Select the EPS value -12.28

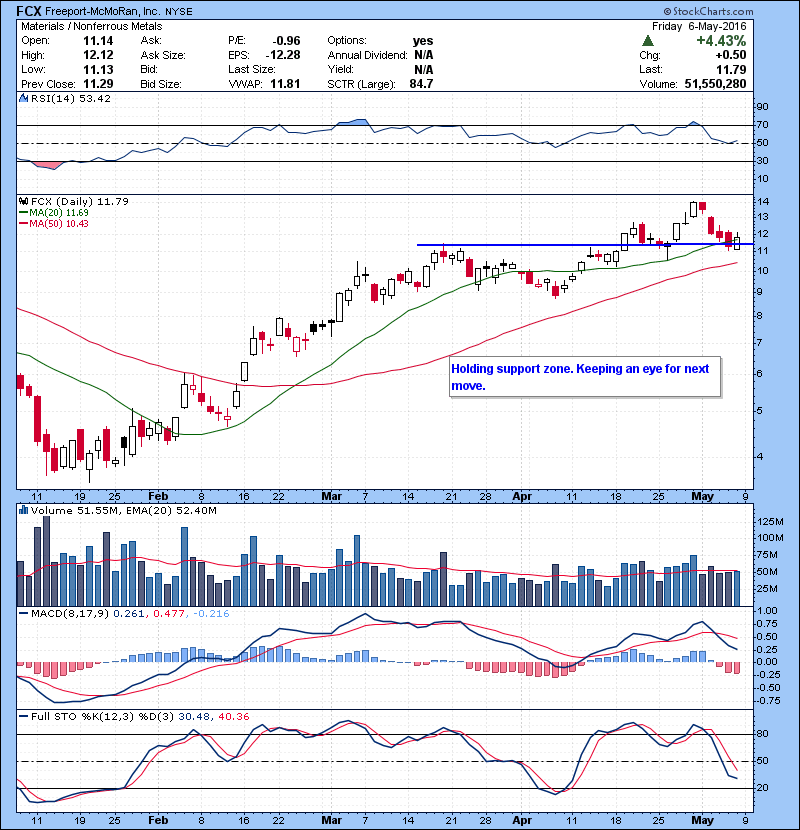coord(283,55)
